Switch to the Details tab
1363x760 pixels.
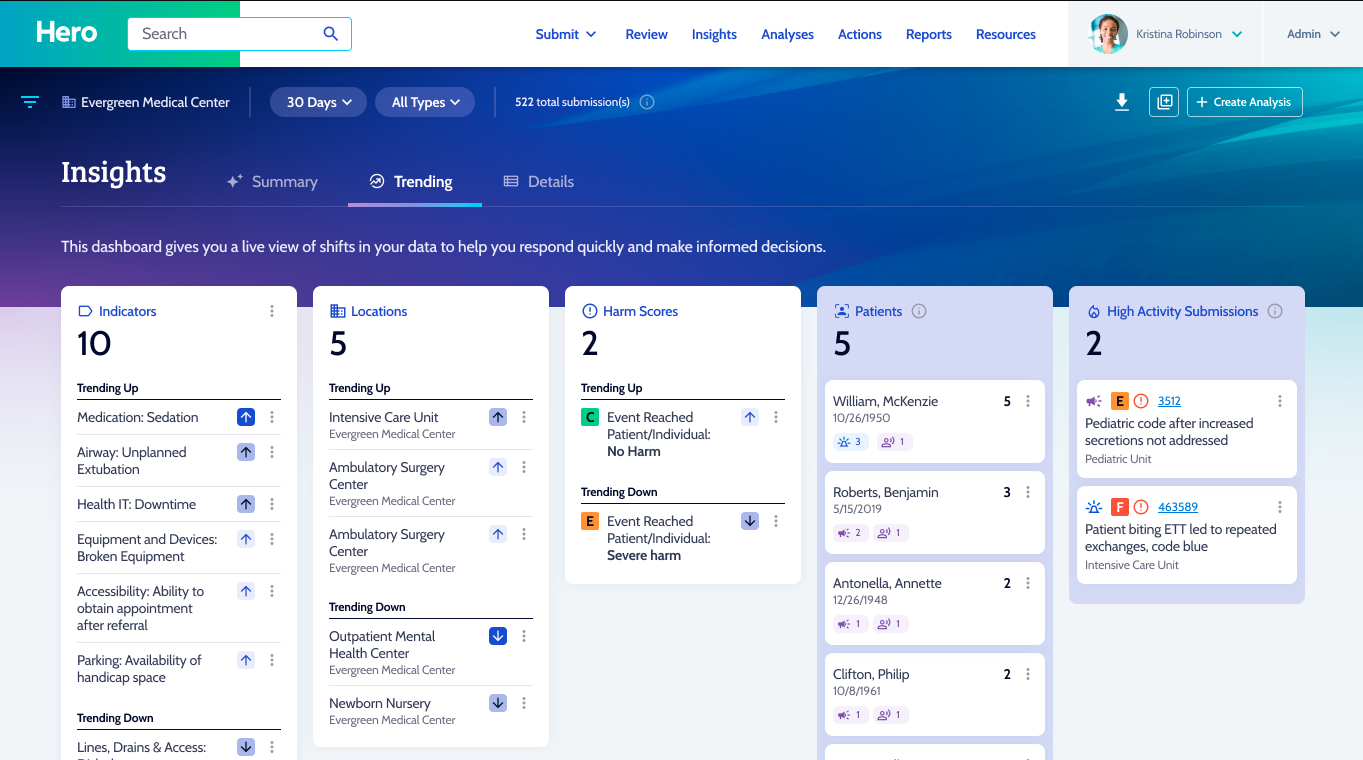coord(539,182)
